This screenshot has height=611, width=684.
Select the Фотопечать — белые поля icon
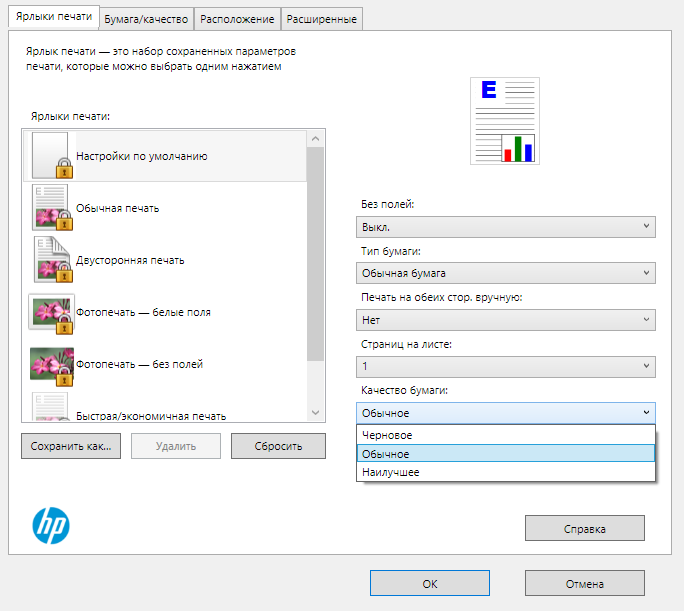51,311
